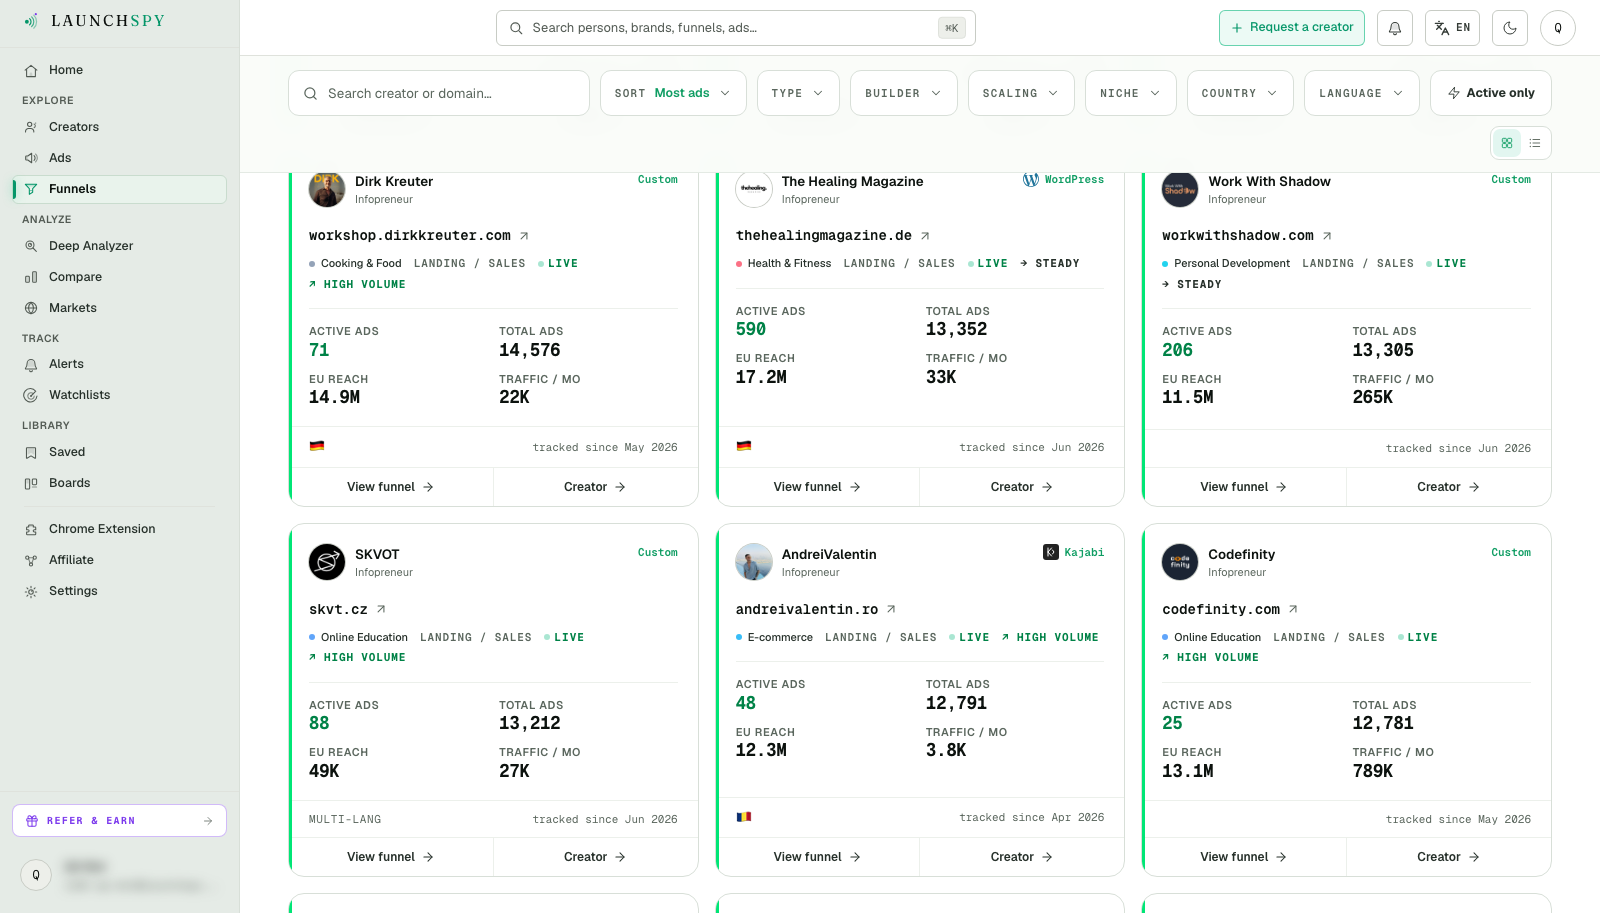This screenshot has height=913, width=1600.
Task: Click German flag on The Healing Magazine card
Action: coord(744,446)
